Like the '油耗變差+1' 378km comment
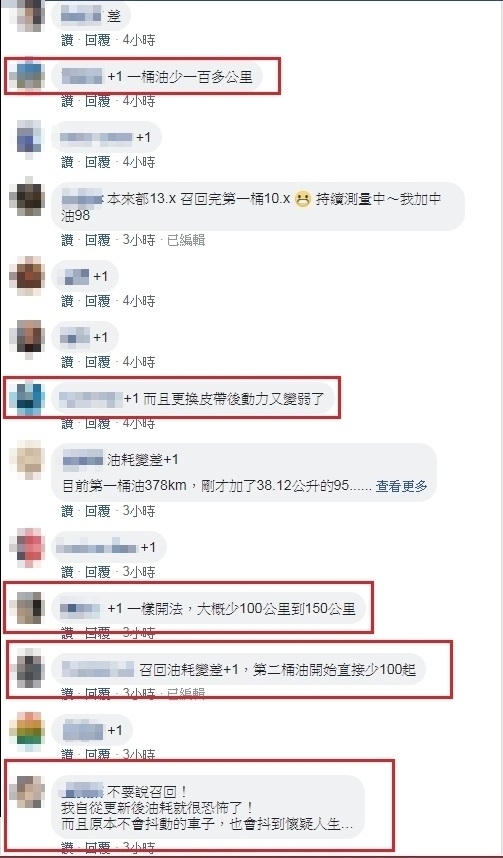 coord(67,511)
